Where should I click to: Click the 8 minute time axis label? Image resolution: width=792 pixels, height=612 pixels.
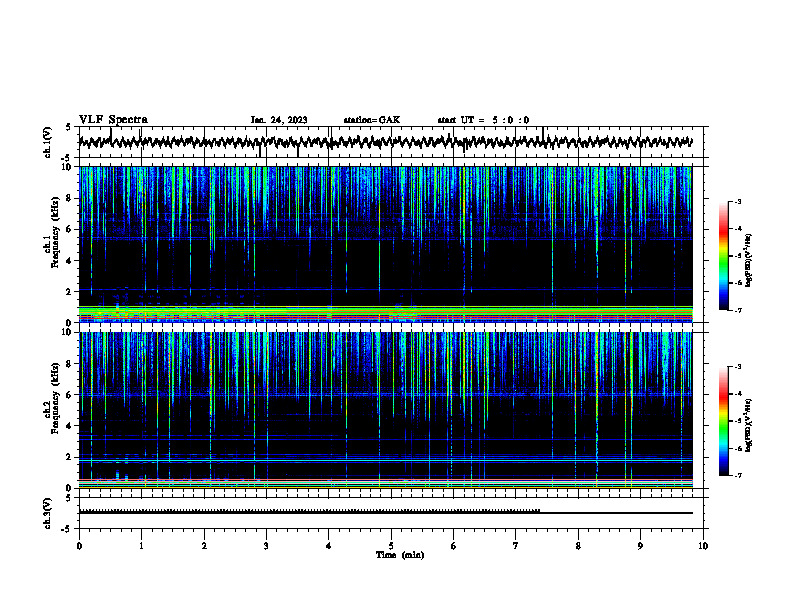pyautogui.click(x=578, y=546)
